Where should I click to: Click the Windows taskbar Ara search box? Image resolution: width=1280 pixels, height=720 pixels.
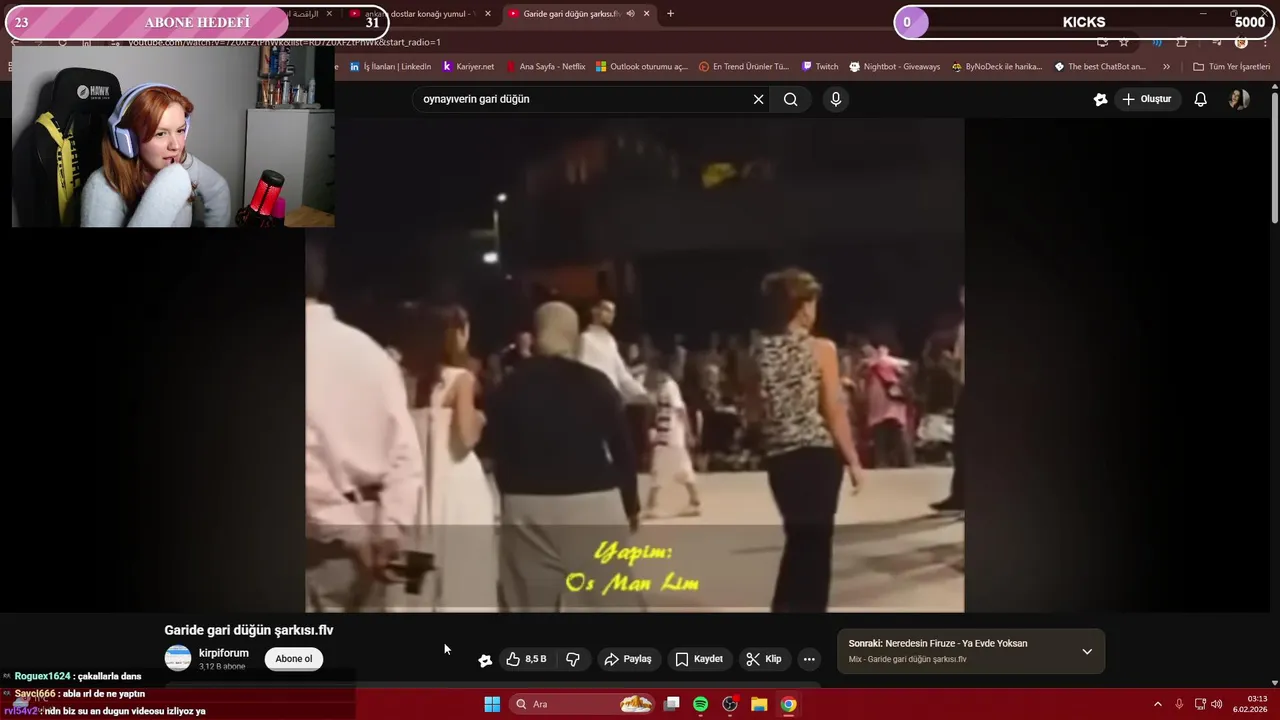pyautogui.click(x=582, y=704)
